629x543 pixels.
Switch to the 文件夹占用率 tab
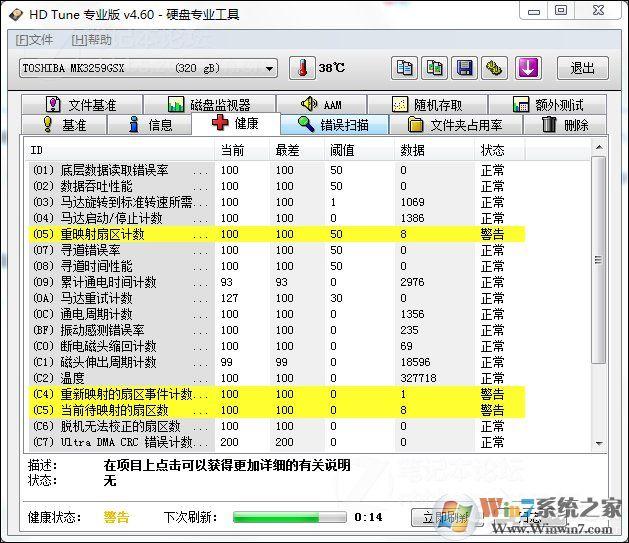pos(456,125)
